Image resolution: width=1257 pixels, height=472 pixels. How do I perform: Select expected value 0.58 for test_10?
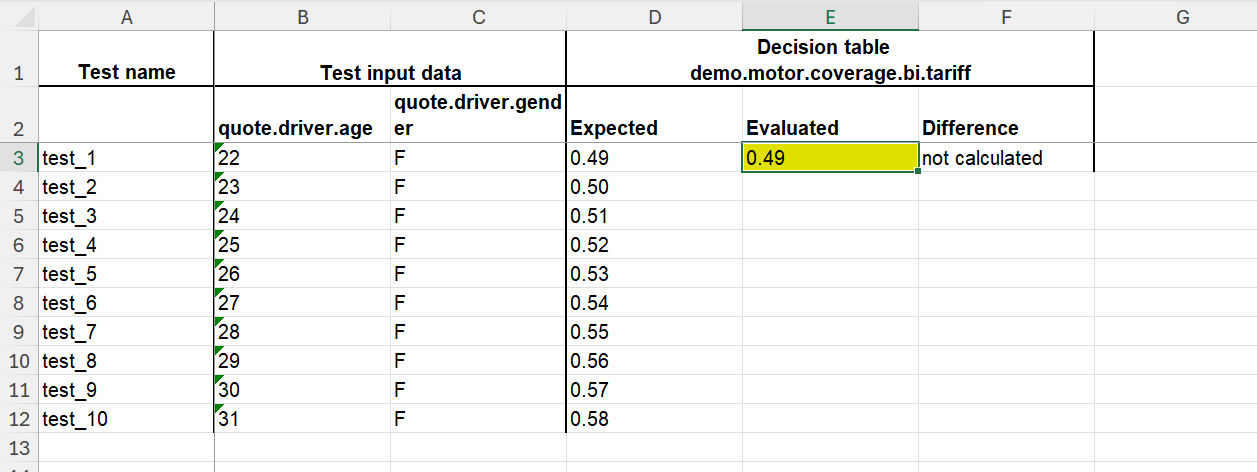click(654, 419)
